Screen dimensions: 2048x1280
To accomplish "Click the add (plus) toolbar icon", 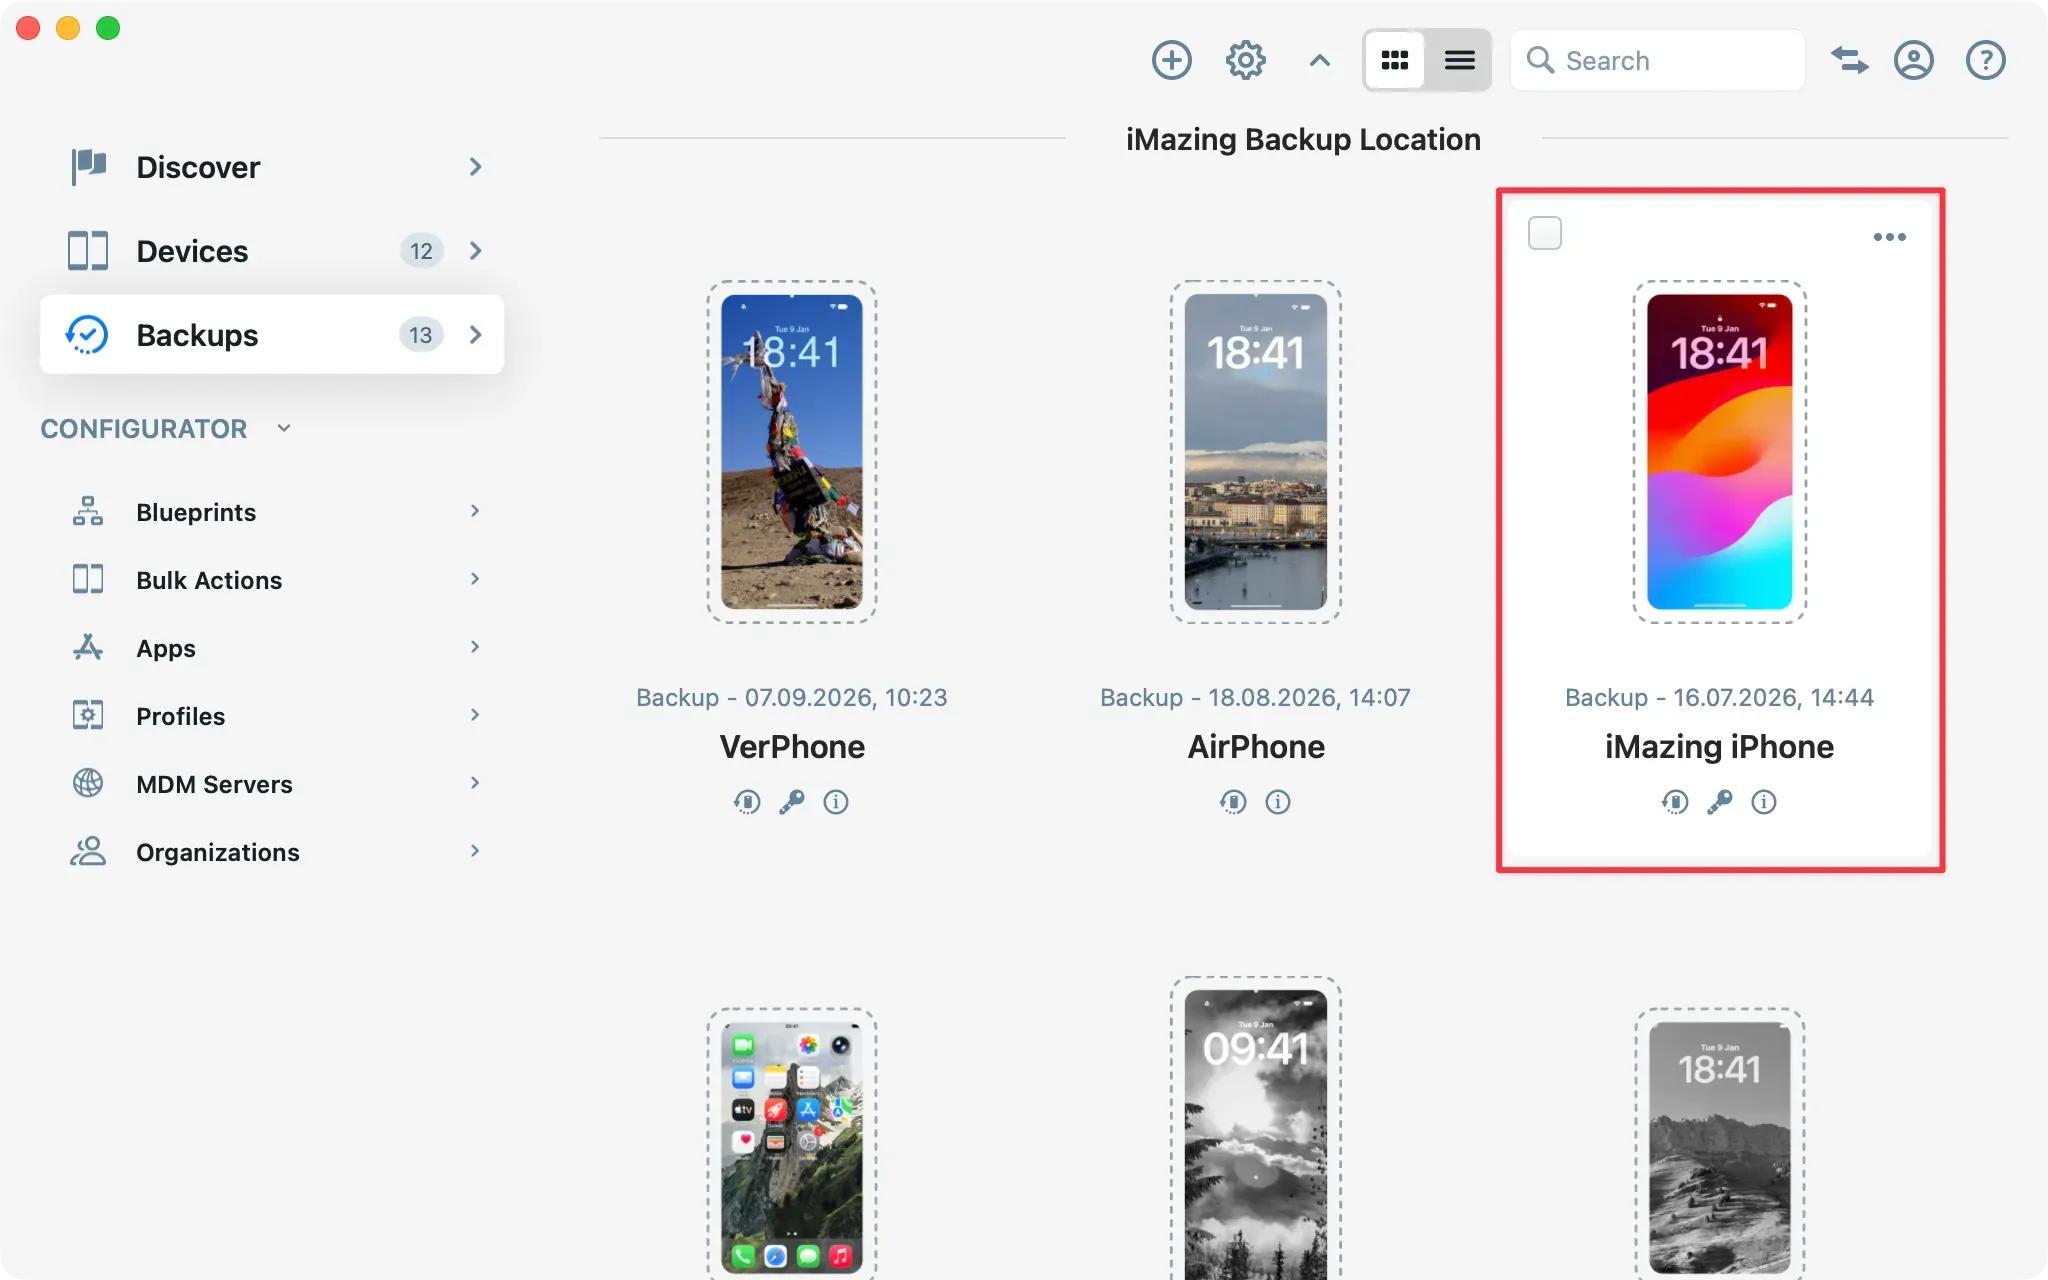I will point(1171,60).
